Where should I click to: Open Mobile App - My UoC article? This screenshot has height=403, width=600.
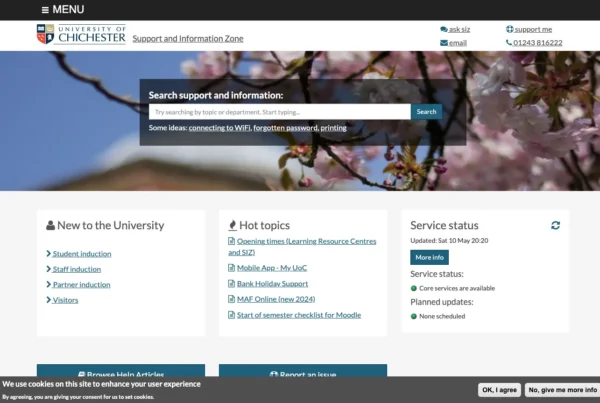point(272,268)
